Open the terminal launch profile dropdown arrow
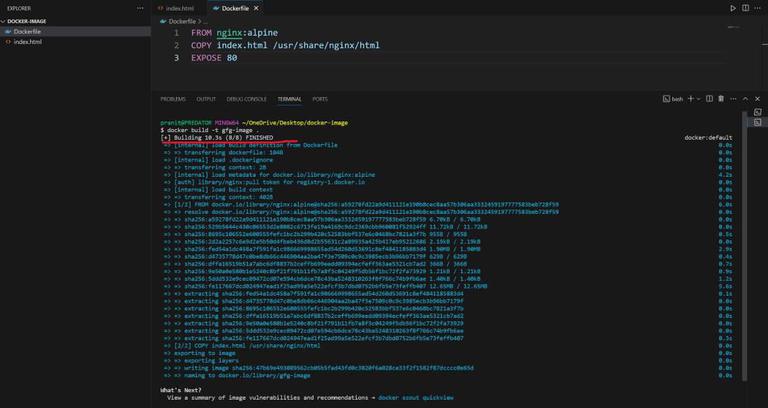Screen dimensions: 768x408 pyautogui.click(x=698, y=99)
